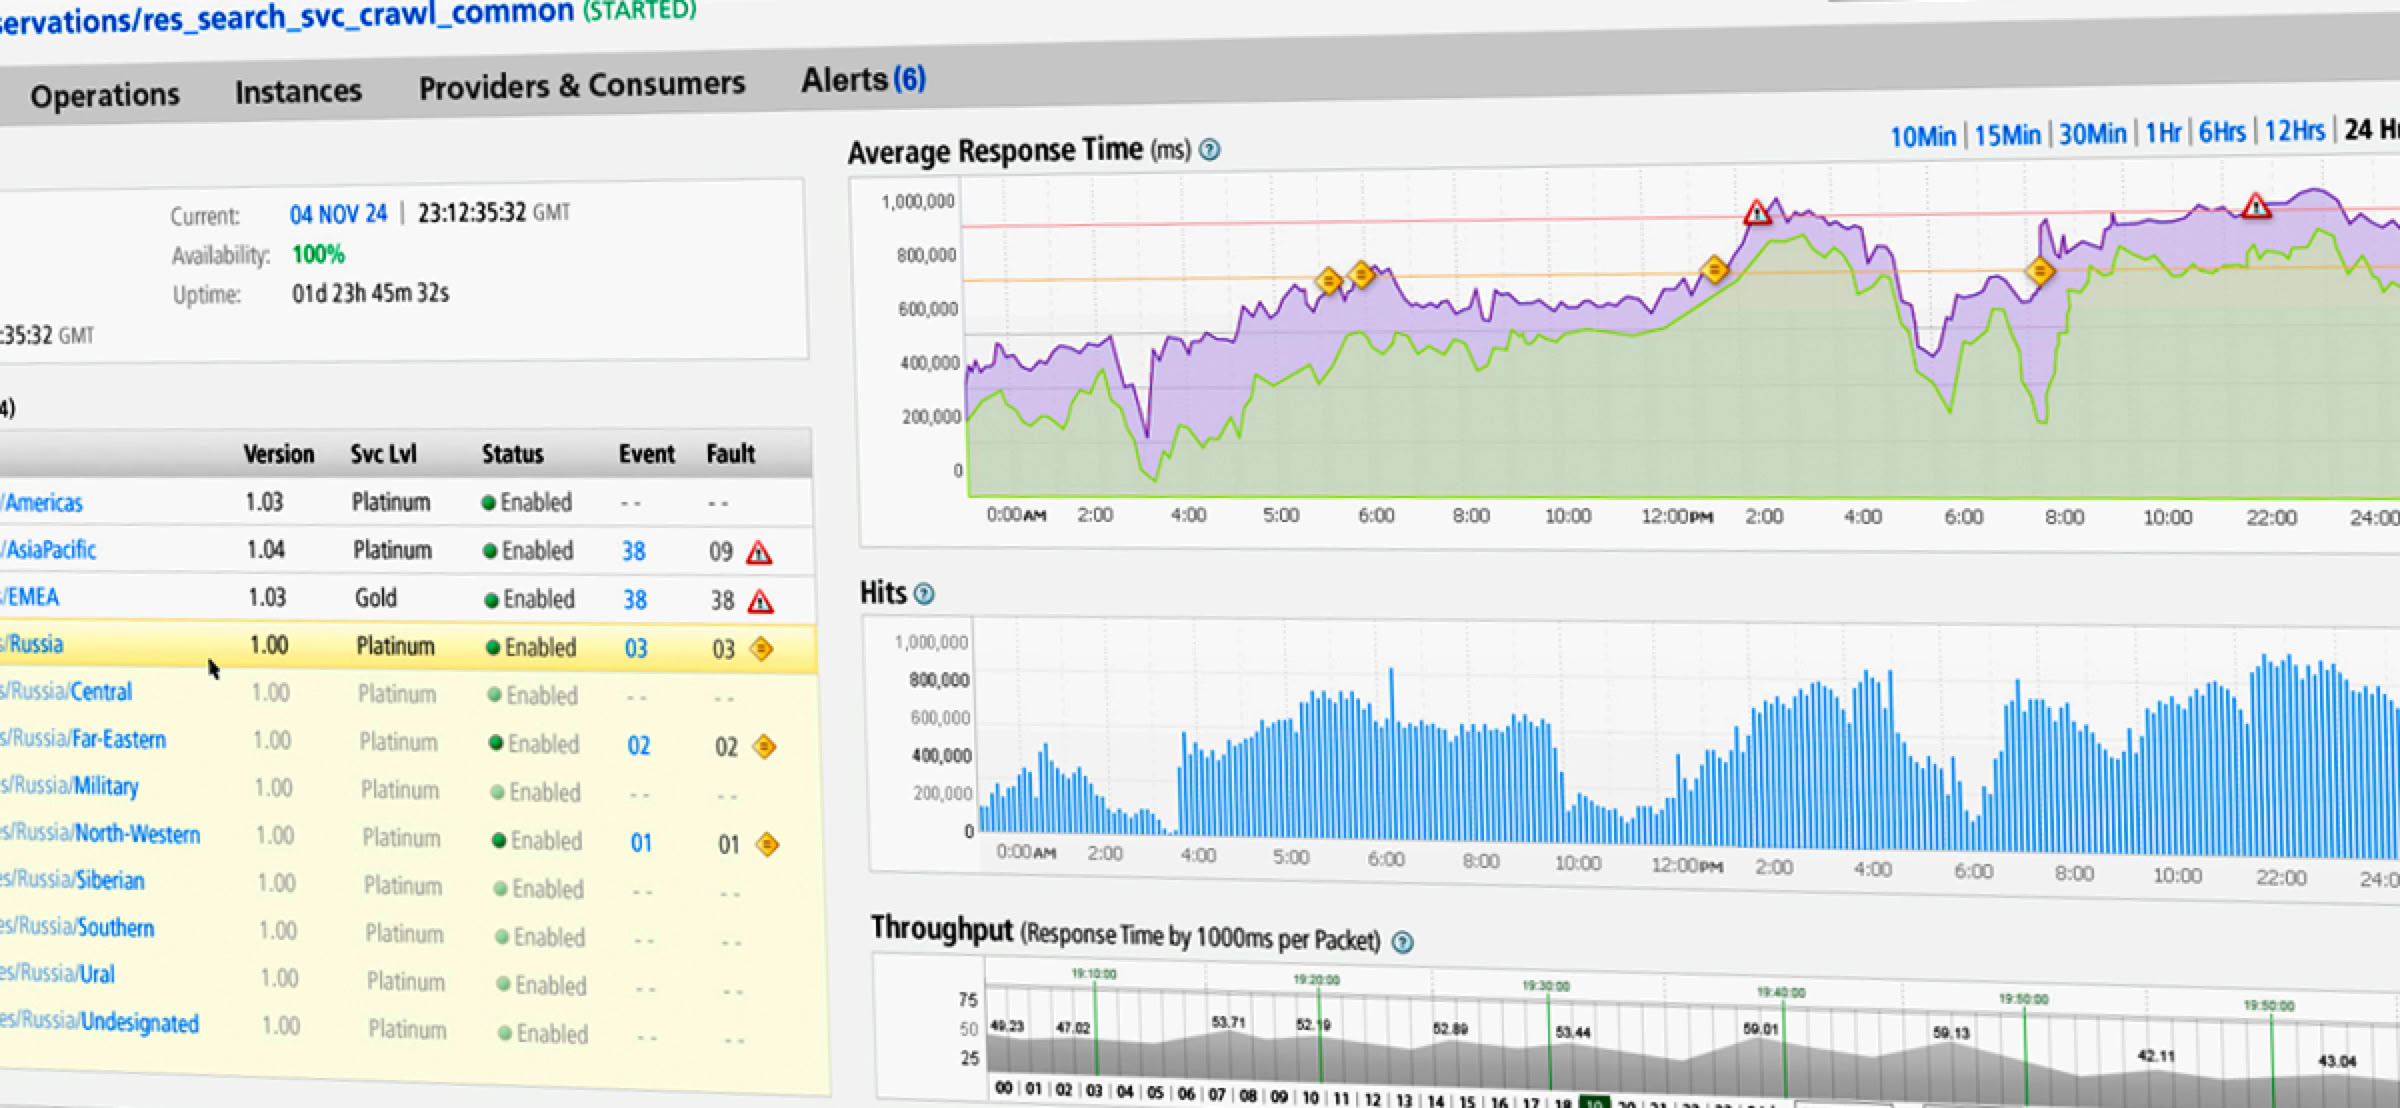Open the Throughput help question icon
This screenshot has height=1108, width=2400.
point(1402,942)
